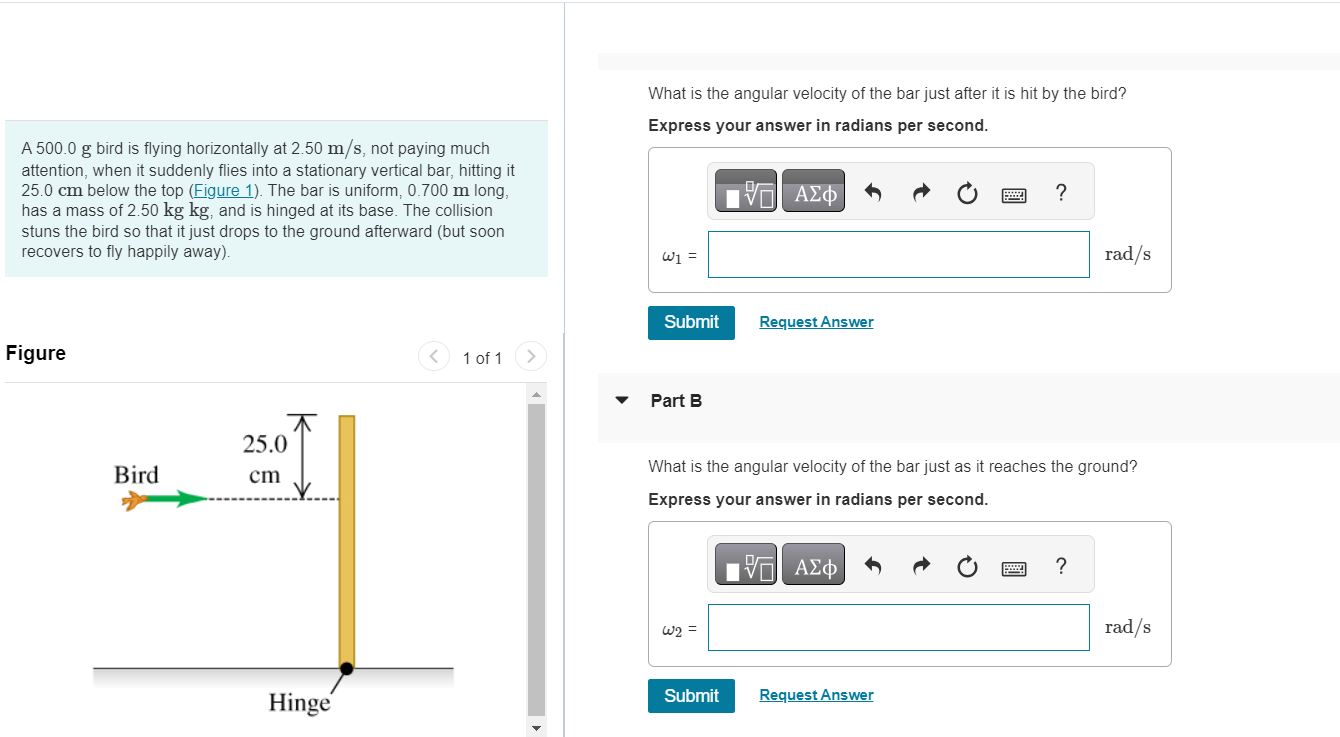
Task: Open Greek symbols palette for ω1
Action: pos(815,193)
